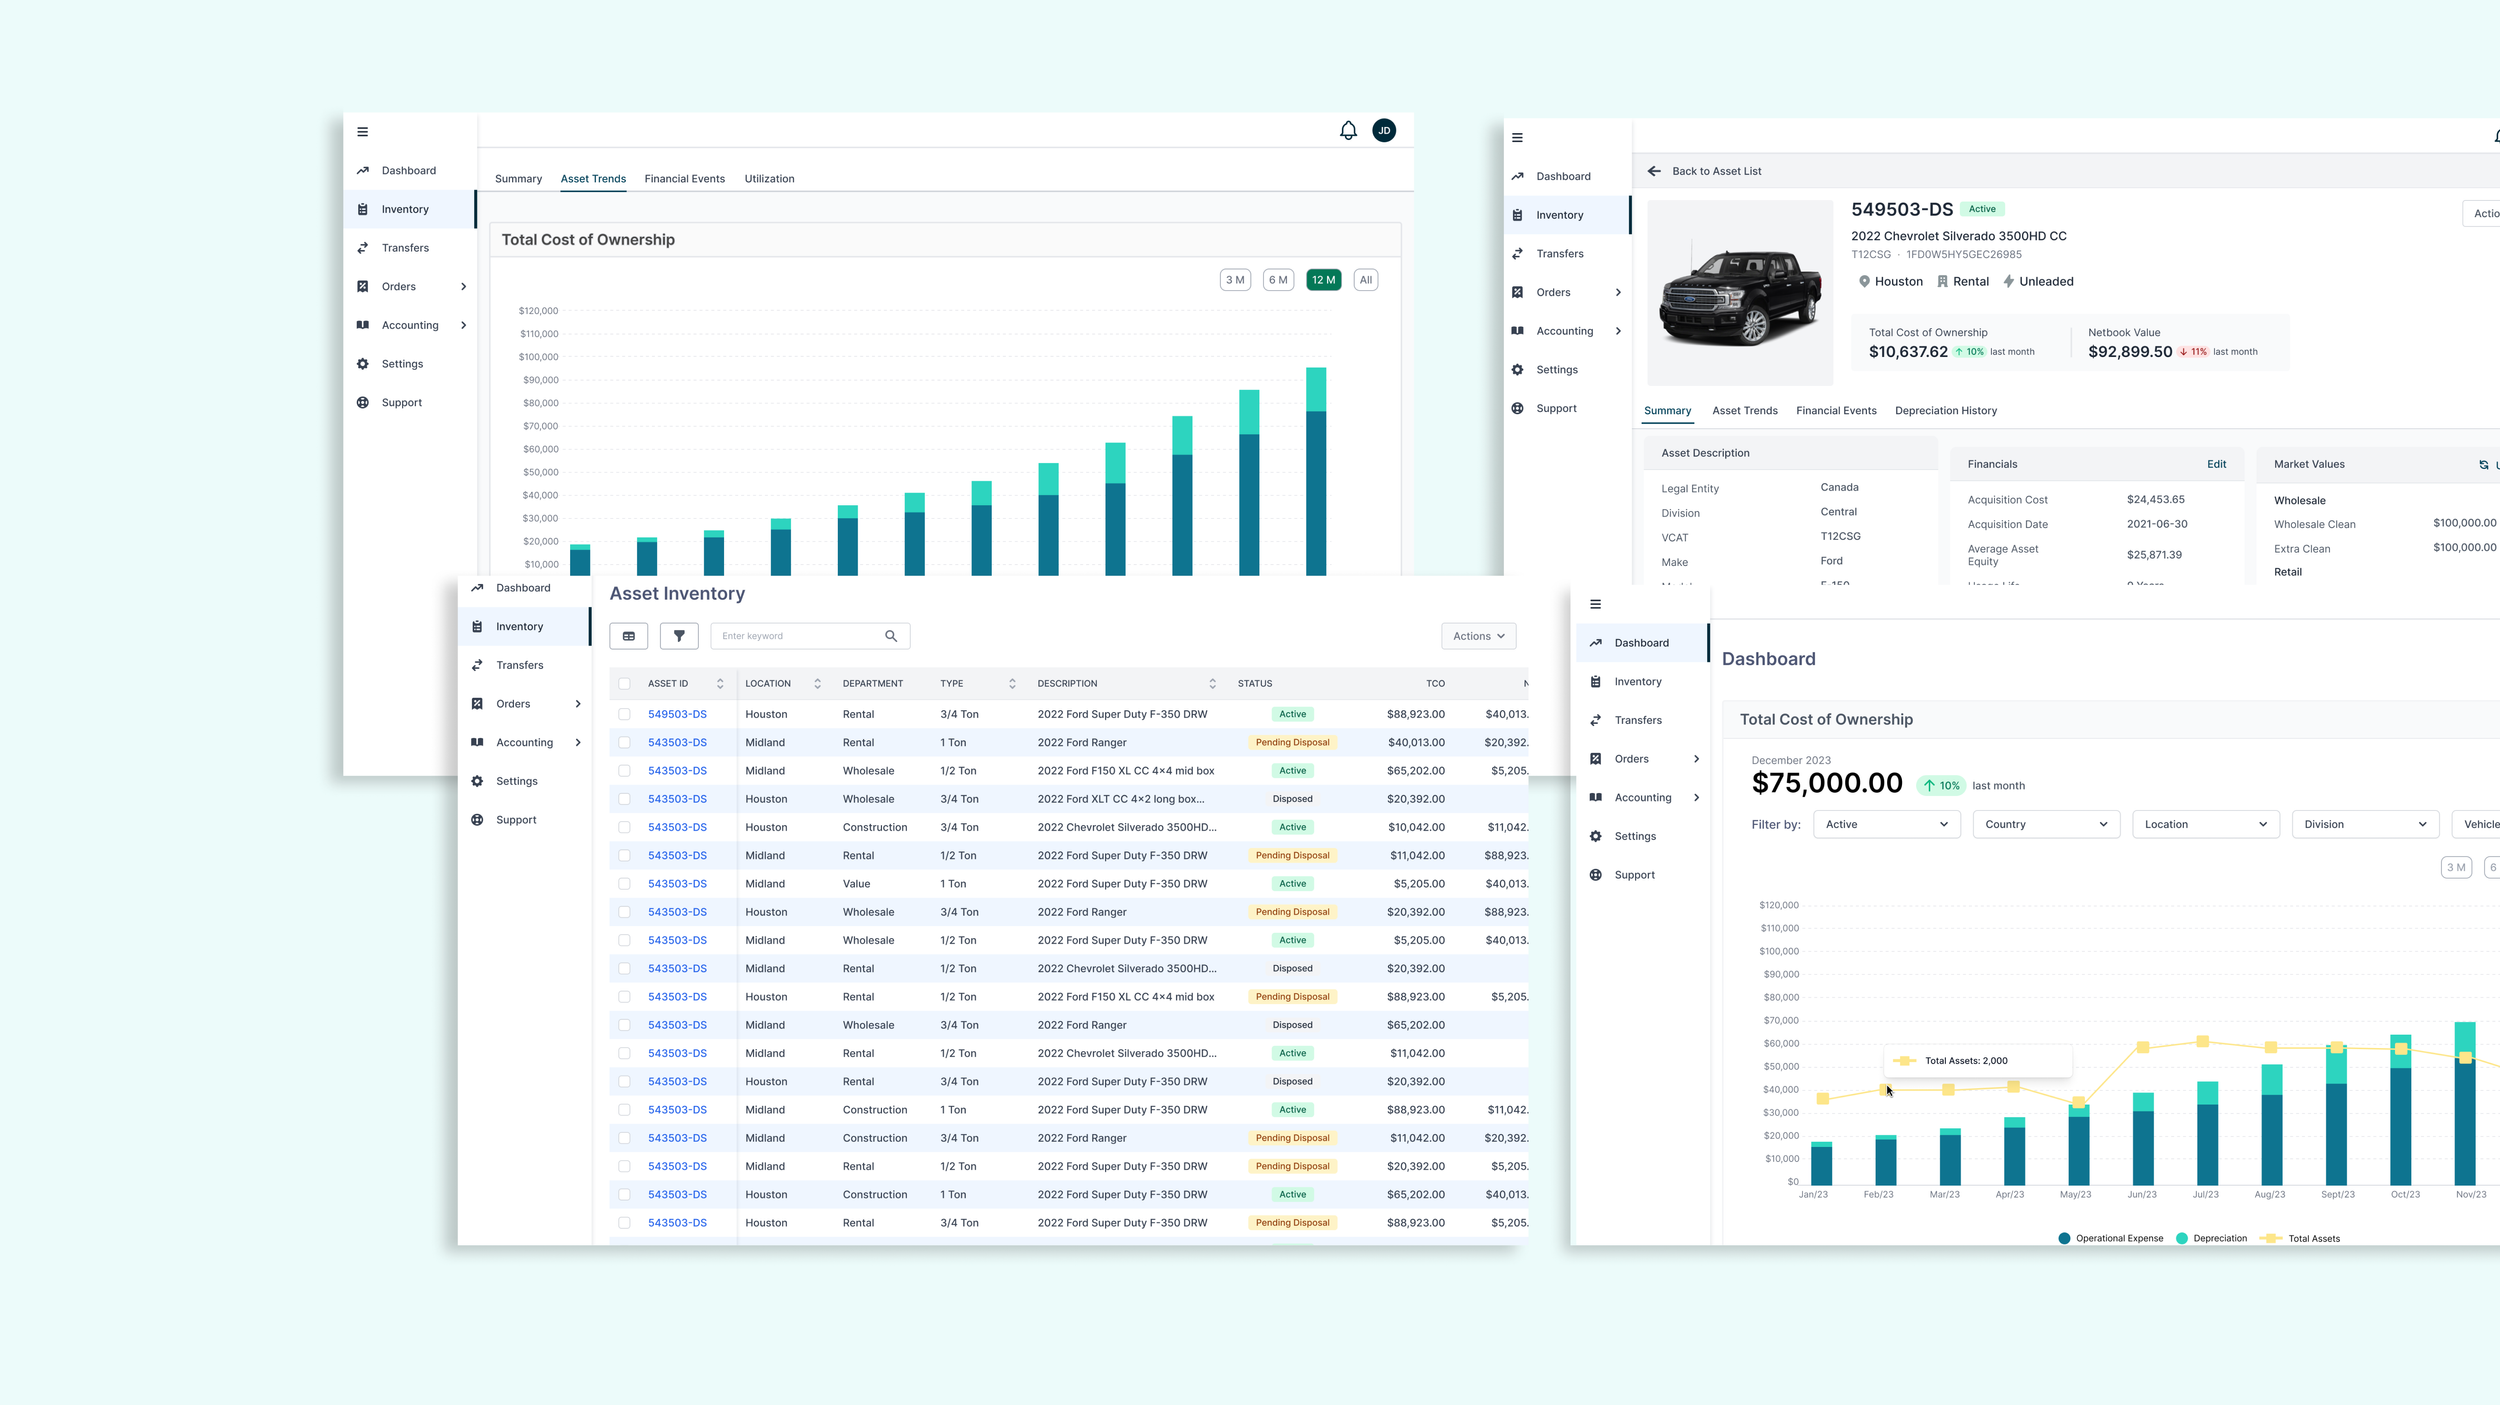Select the 6 M chart range button

coord(1278,280)
